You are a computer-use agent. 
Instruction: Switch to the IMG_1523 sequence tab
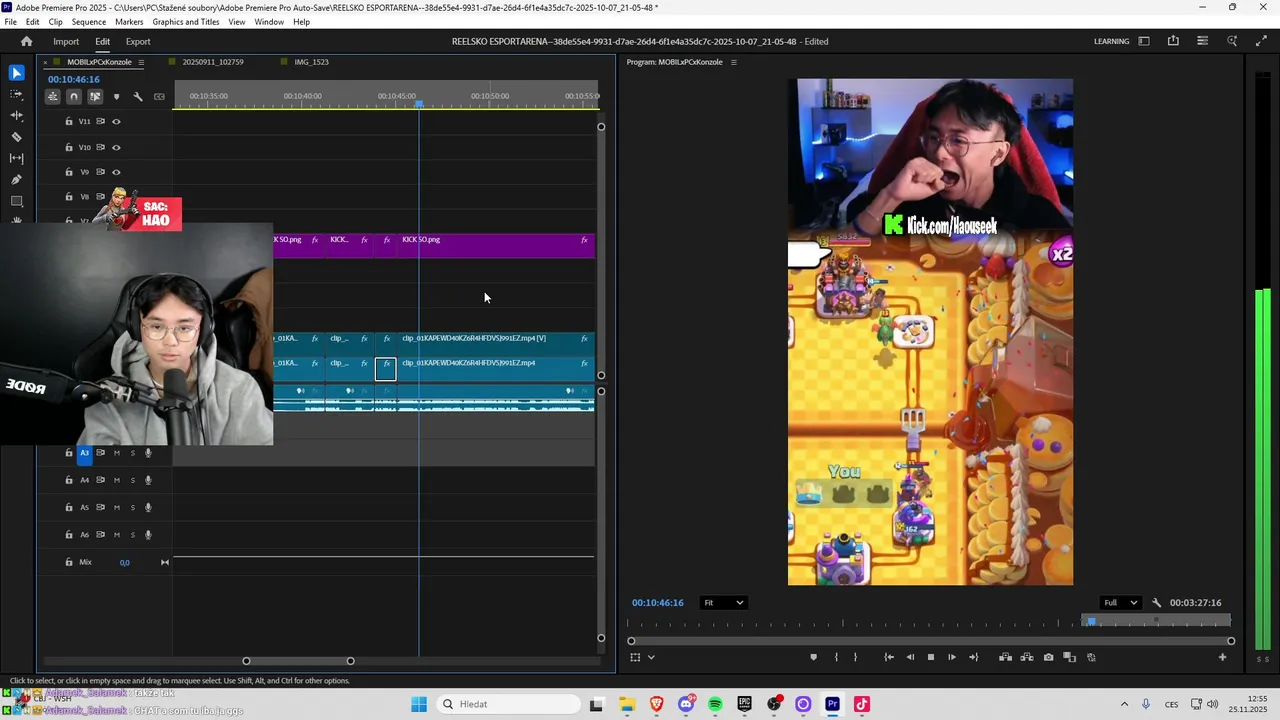[x=311, y=62]
